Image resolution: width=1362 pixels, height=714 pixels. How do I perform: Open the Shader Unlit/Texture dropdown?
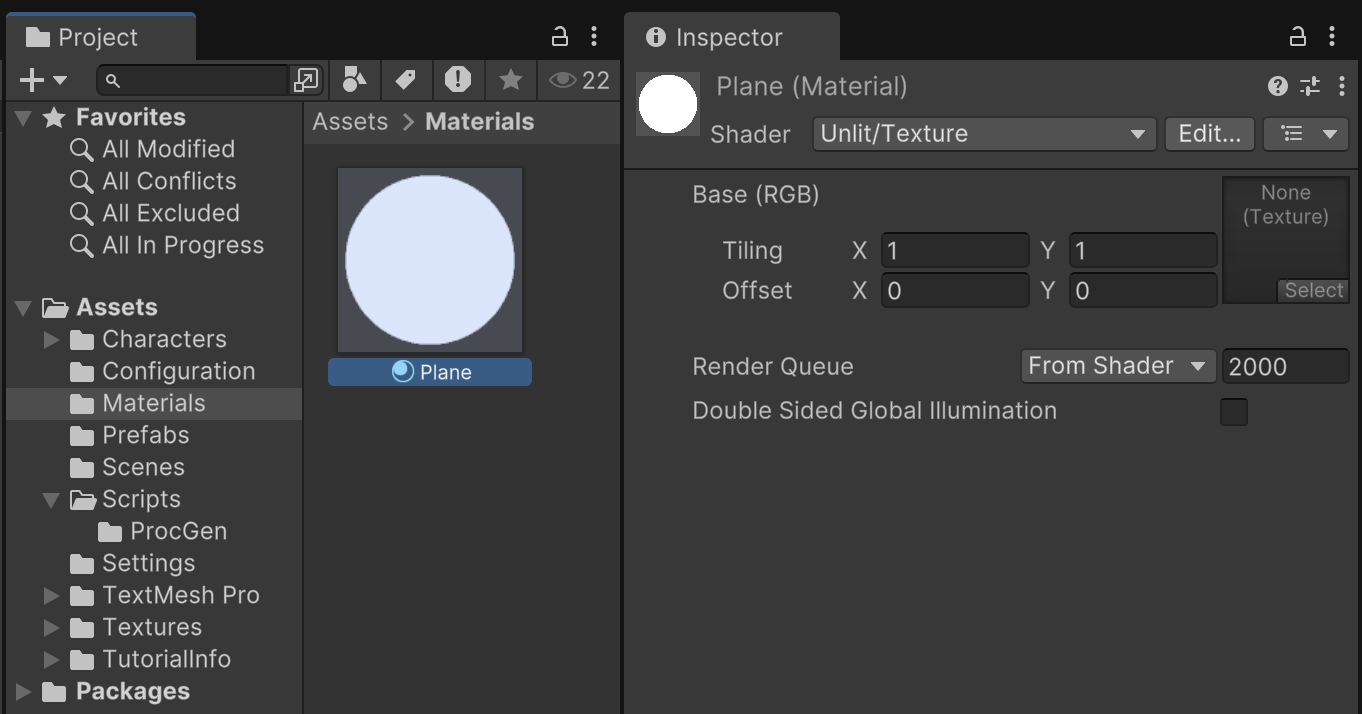pyautogui.click(x=984, y=134)
